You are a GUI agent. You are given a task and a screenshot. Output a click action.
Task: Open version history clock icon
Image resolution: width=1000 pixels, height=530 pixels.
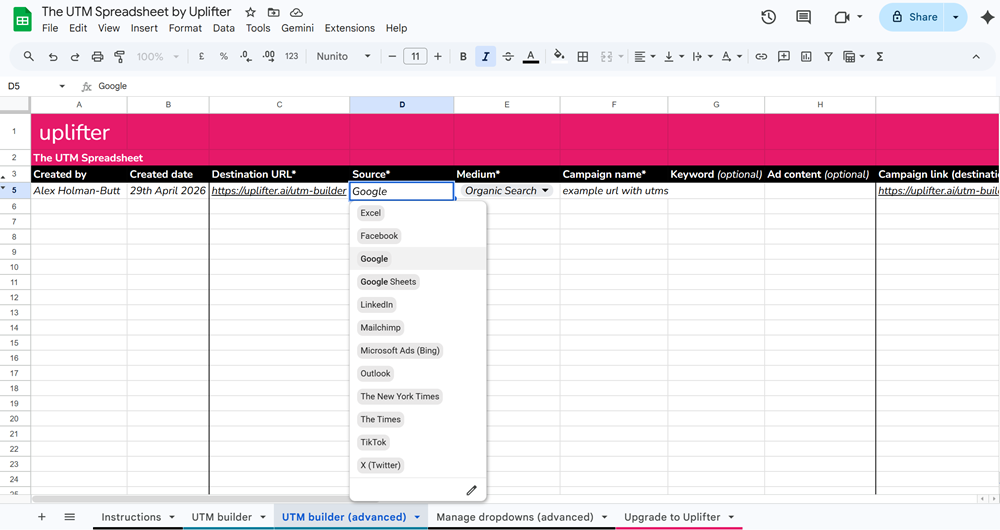tap(768, 17)
